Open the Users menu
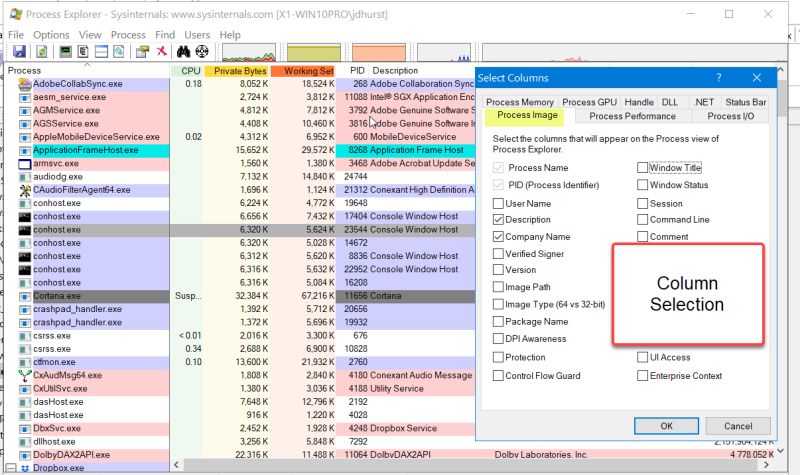800x475 pixels. 197,35
